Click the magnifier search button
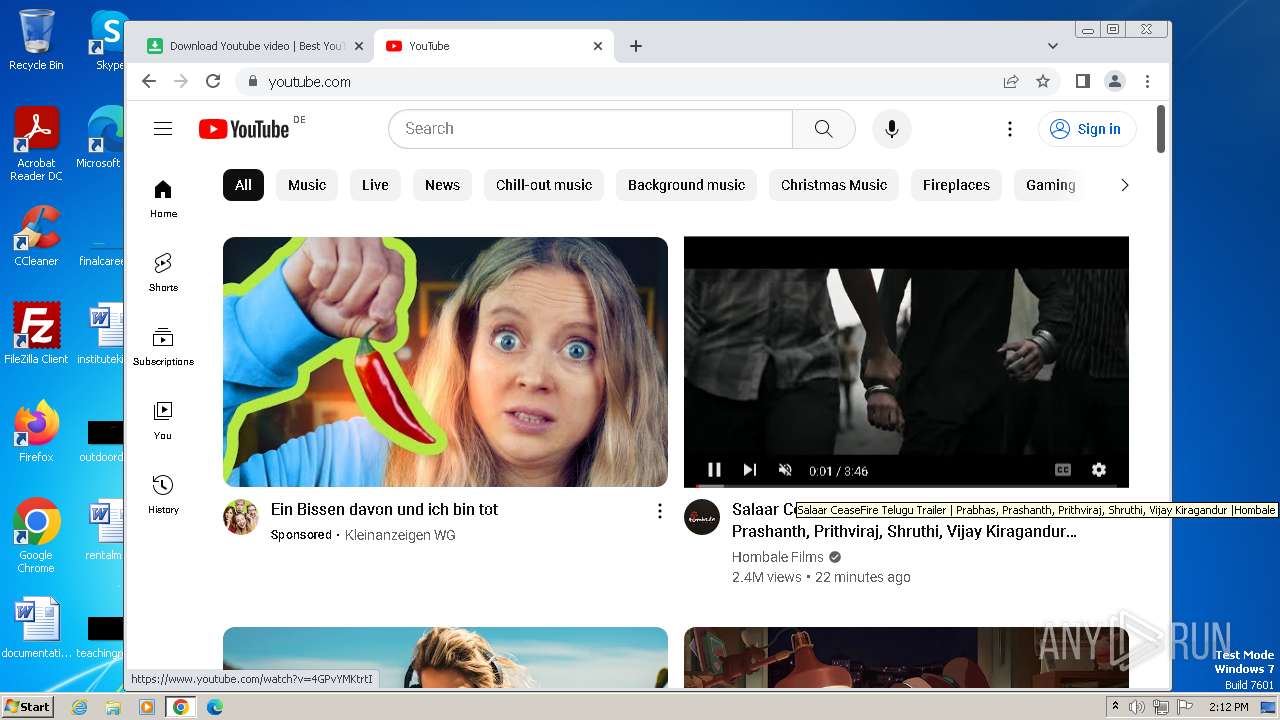1280x720 pixels. (823, 128)
